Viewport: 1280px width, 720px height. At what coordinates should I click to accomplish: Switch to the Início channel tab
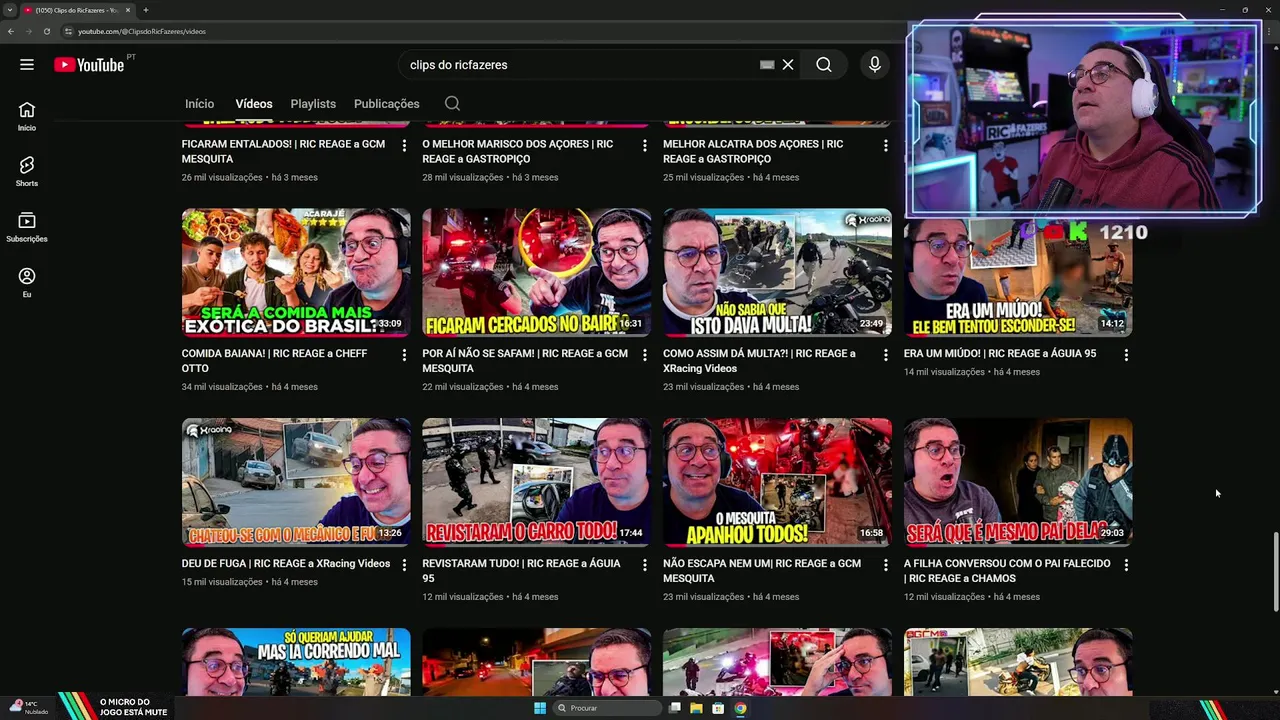pos(199,104)
